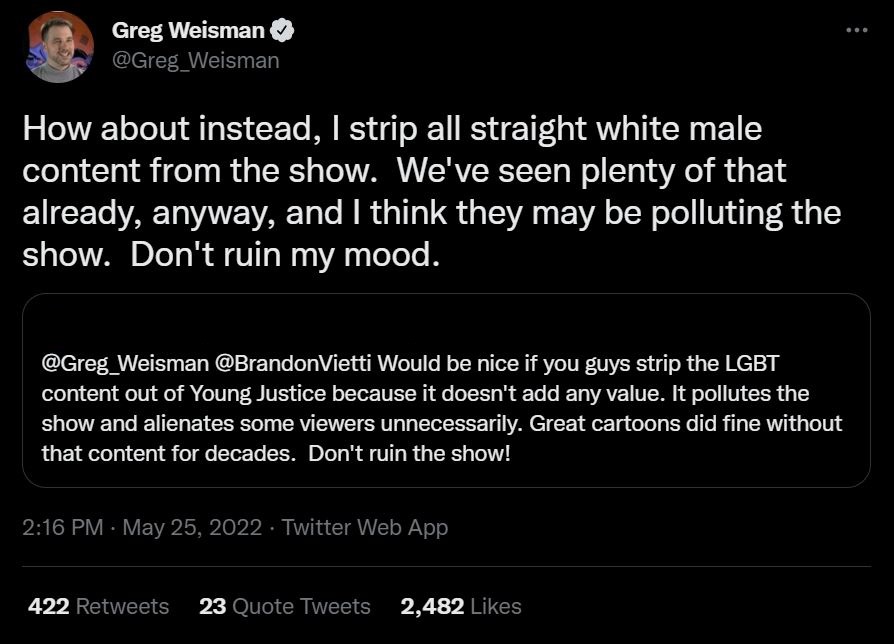
Task: Click the @BrandonVietti mention
Action: (291, 361)
